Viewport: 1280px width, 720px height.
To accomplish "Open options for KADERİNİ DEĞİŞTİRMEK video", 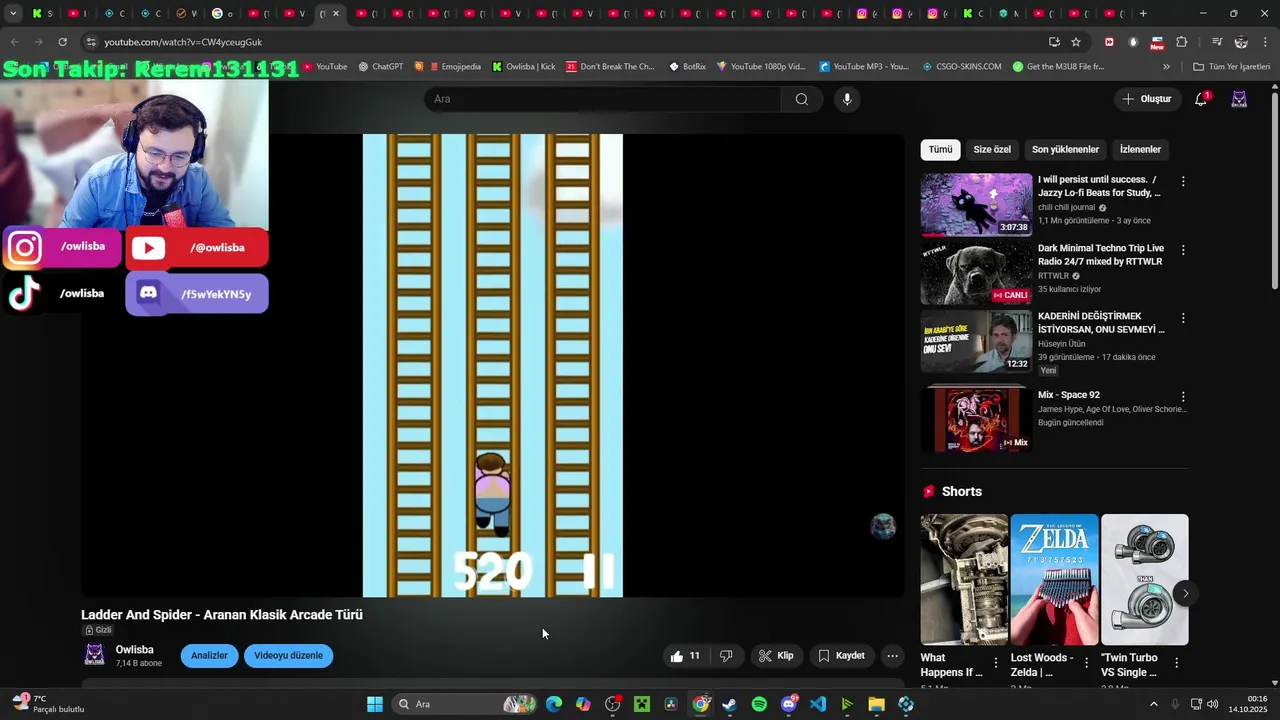I will [x=1183, y=318].
